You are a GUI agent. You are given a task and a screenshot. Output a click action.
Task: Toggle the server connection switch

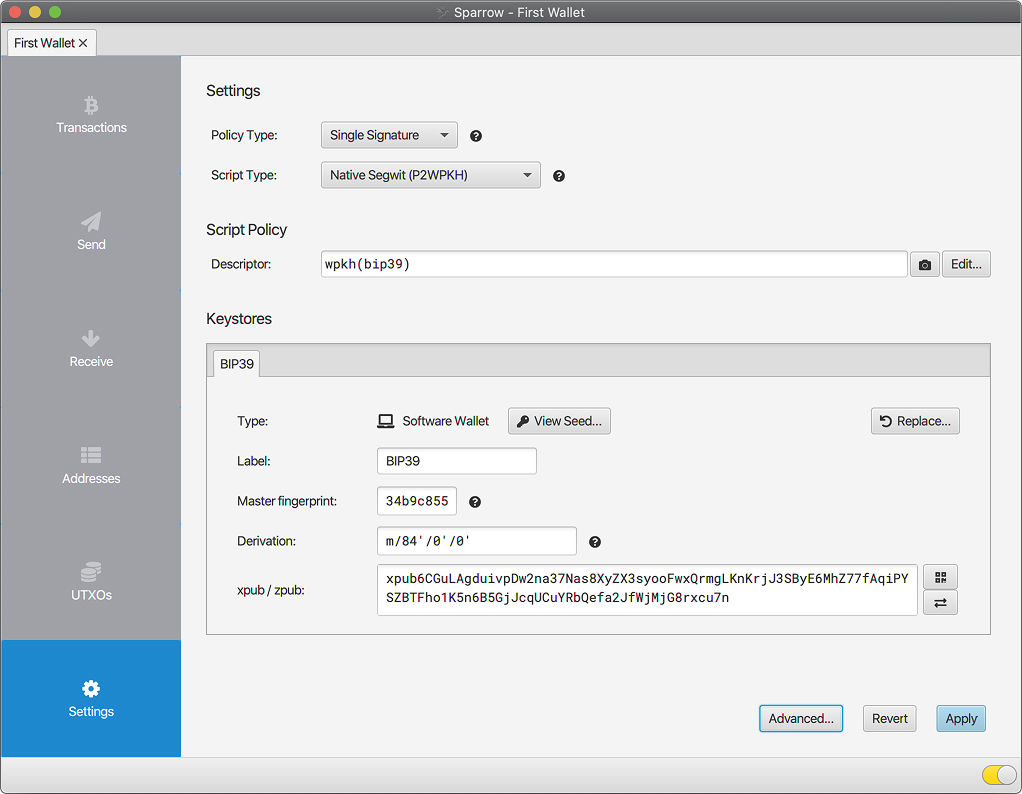pyautogui.click(x=999, y=774)
